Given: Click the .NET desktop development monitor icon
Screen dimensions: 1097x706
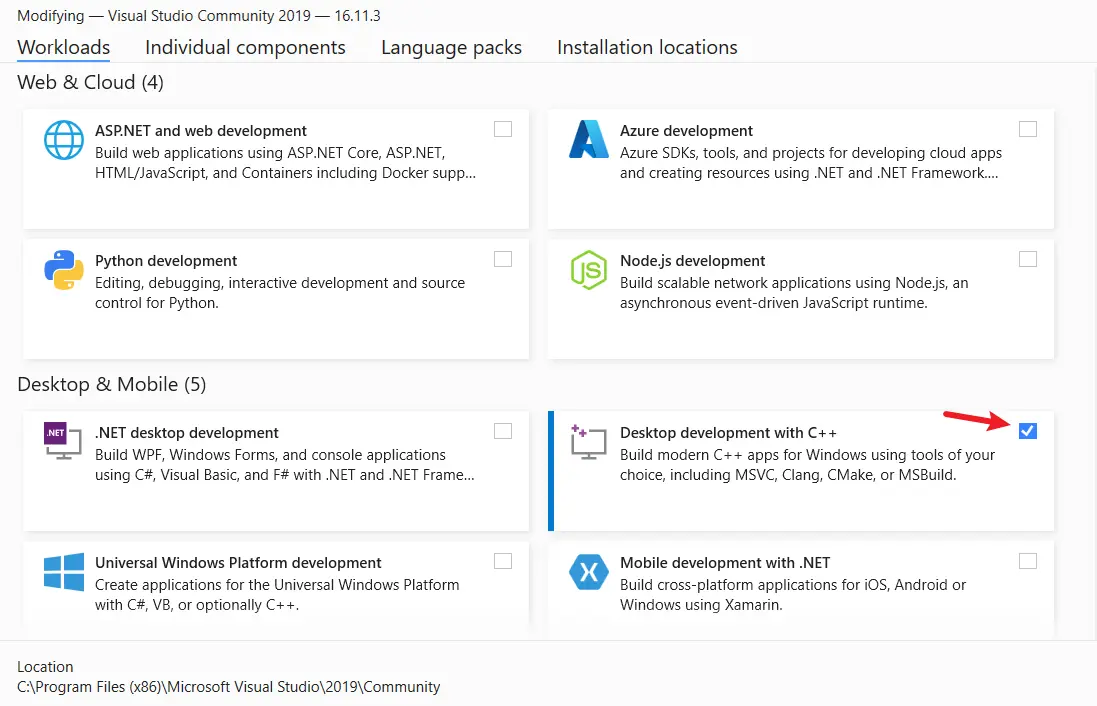Looking at the screenshot, I should click(x=63, y=441).
